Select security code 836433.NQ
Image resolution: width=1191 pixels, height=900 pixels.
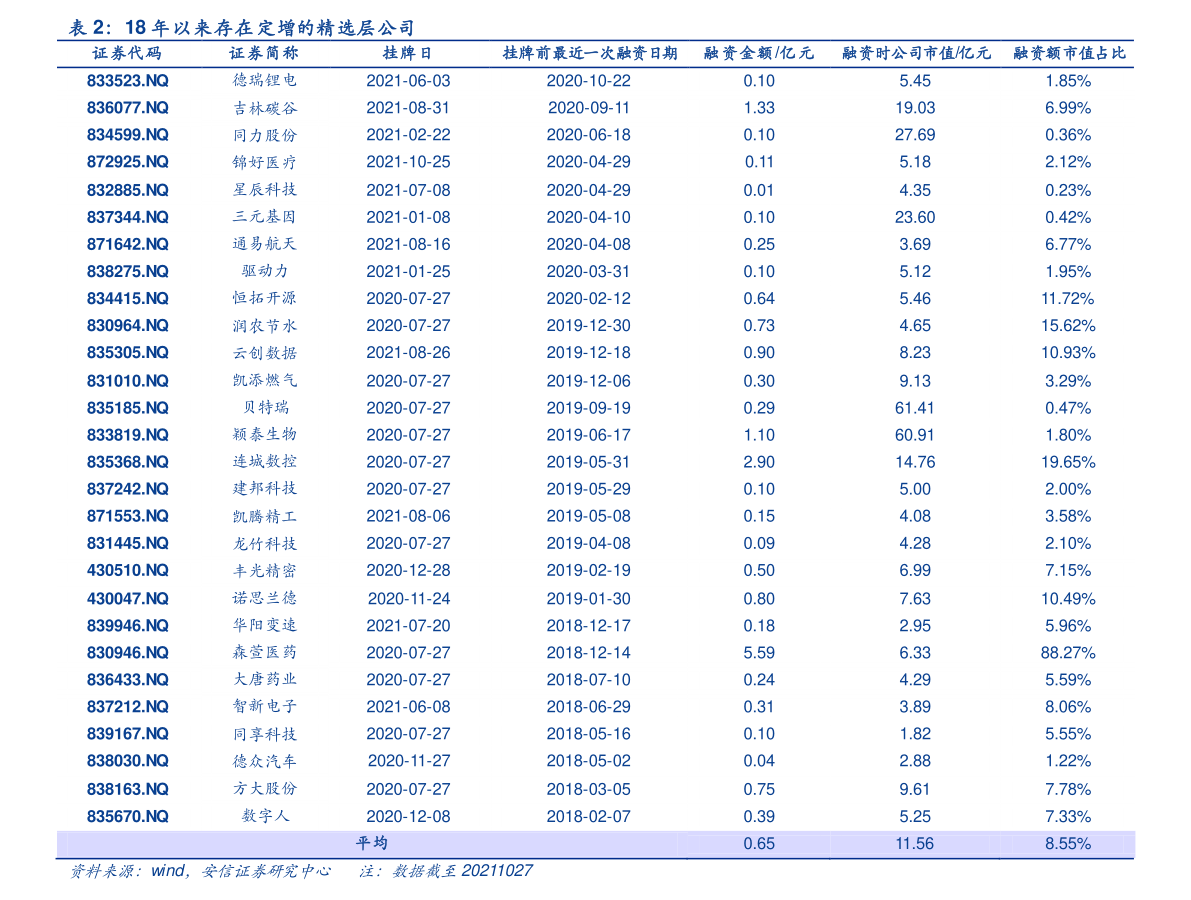[128, 680]
